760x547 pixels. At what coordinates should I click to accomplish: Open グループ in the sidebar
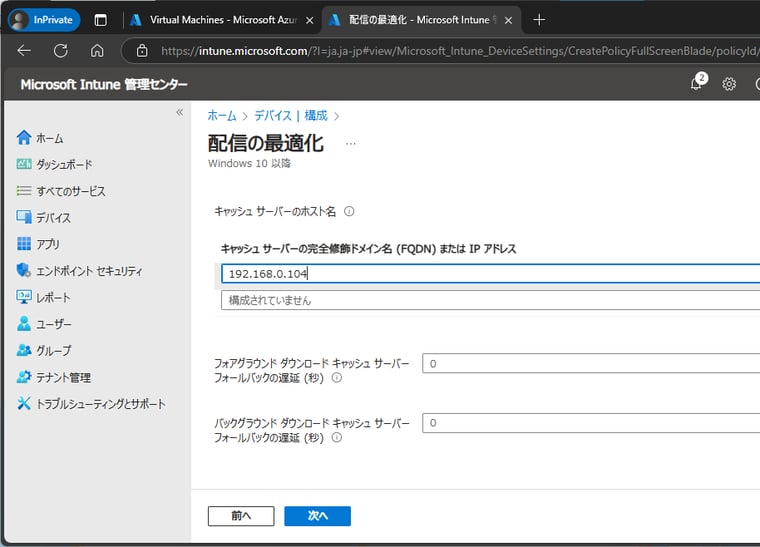click(44, 350)
